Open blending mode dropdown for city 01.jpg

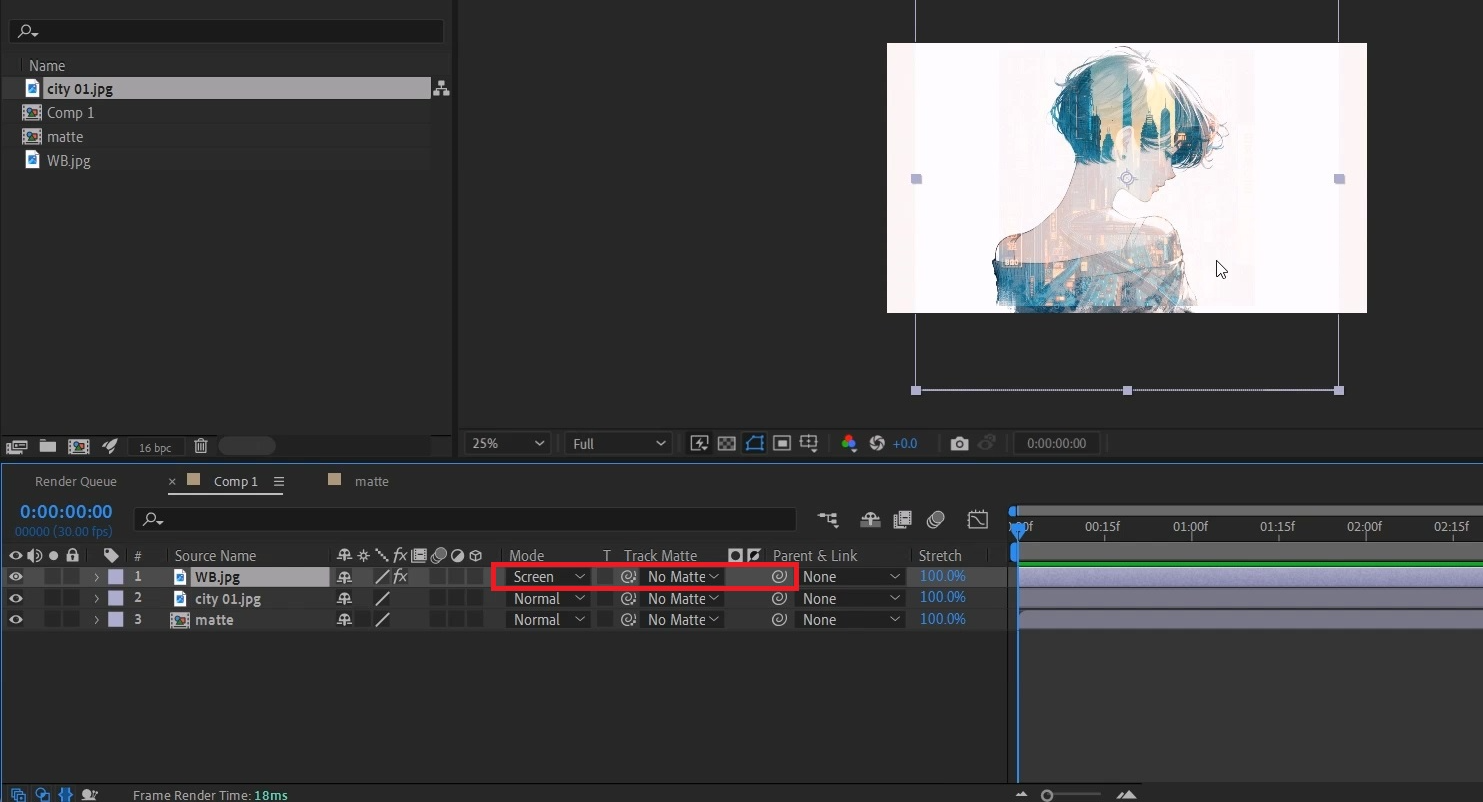pos(549,599)
